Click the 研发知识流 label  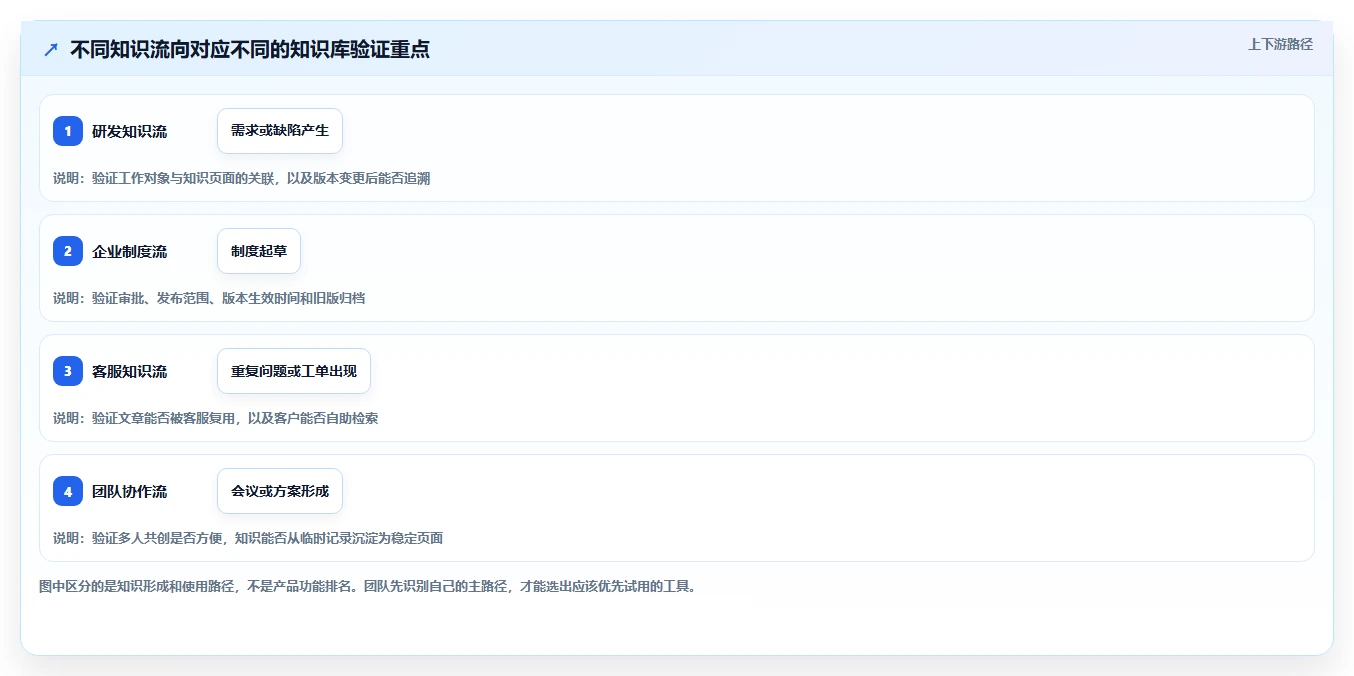tap(130, 131)
